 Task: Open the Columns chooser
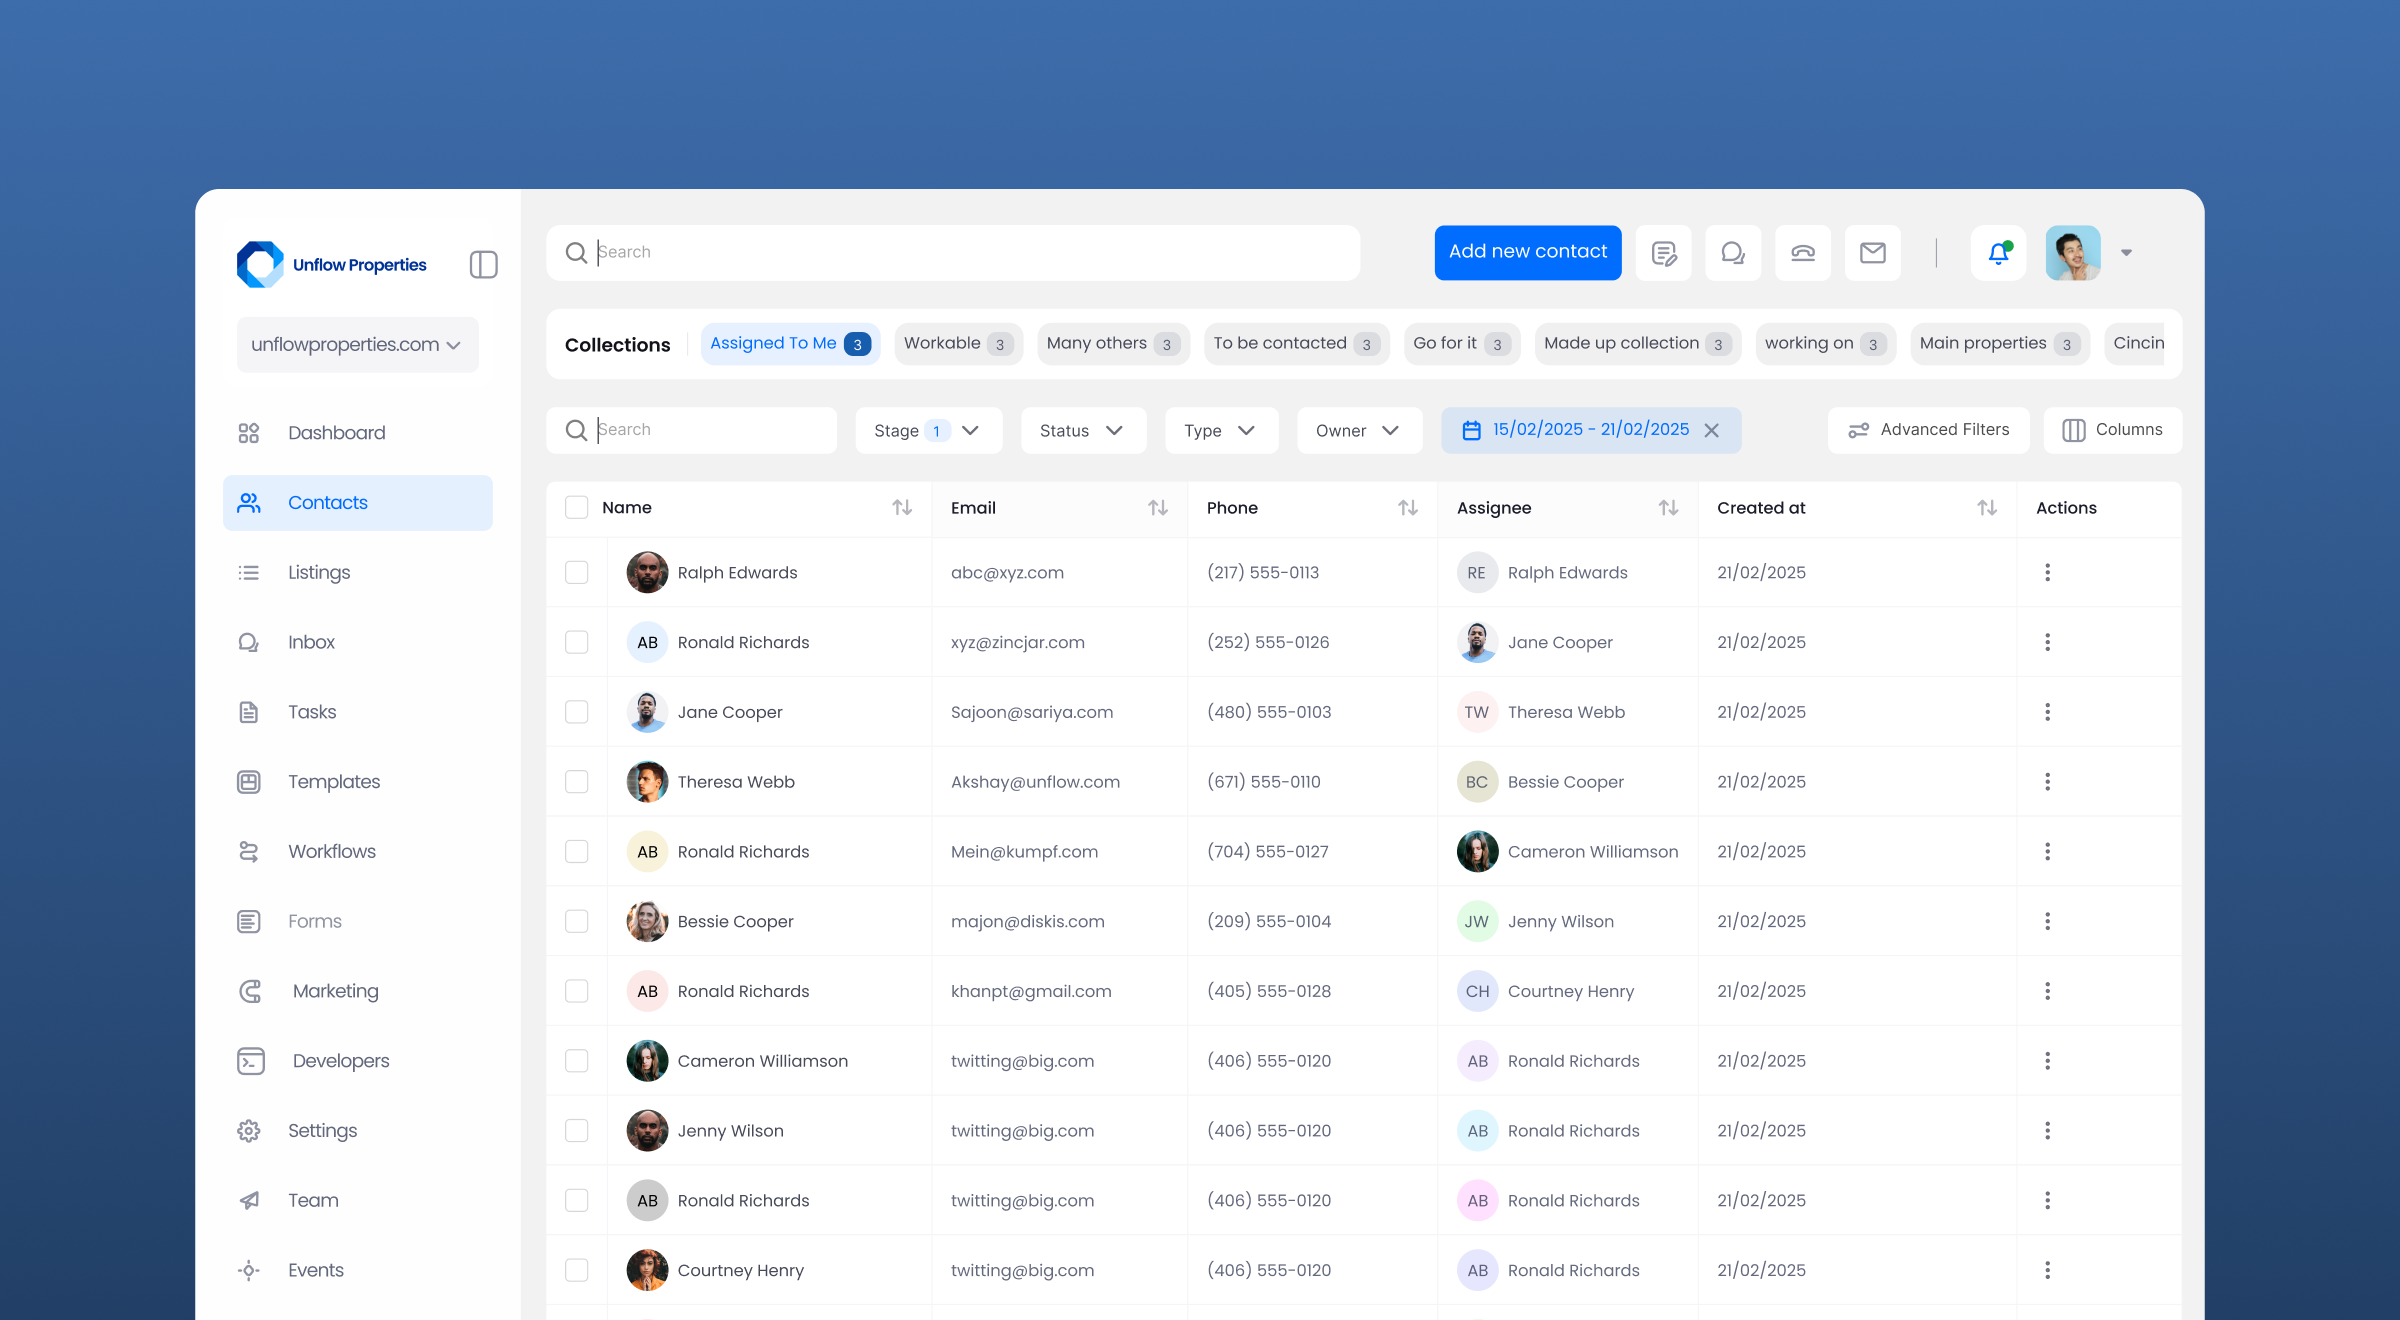click(x=2112, y=430)
